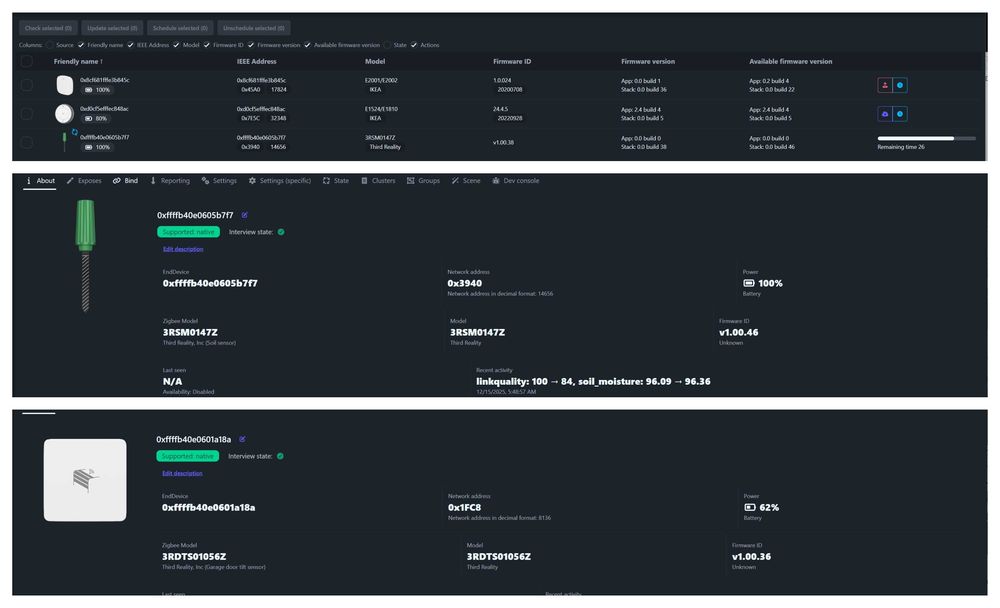This screenshot has width=1000, height=608.
Task: Click friendly name 0xffffb40e0605b7f7 in table
Action: point(105,138)
